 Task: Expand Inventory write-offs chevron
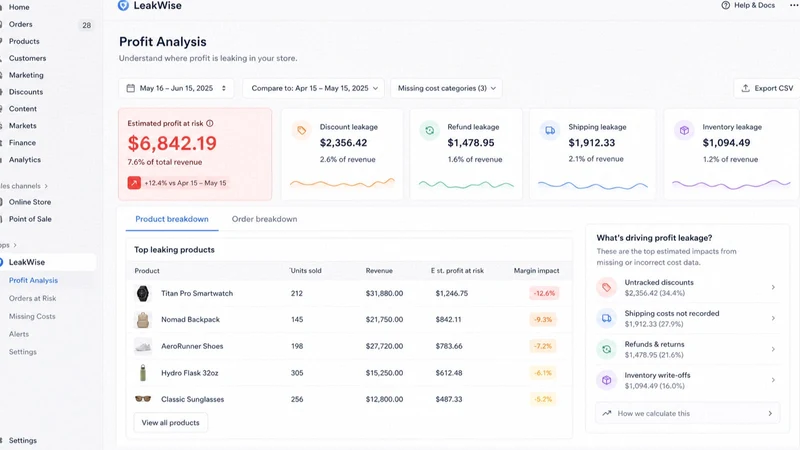pyautogui.click(x=773, y=380)
